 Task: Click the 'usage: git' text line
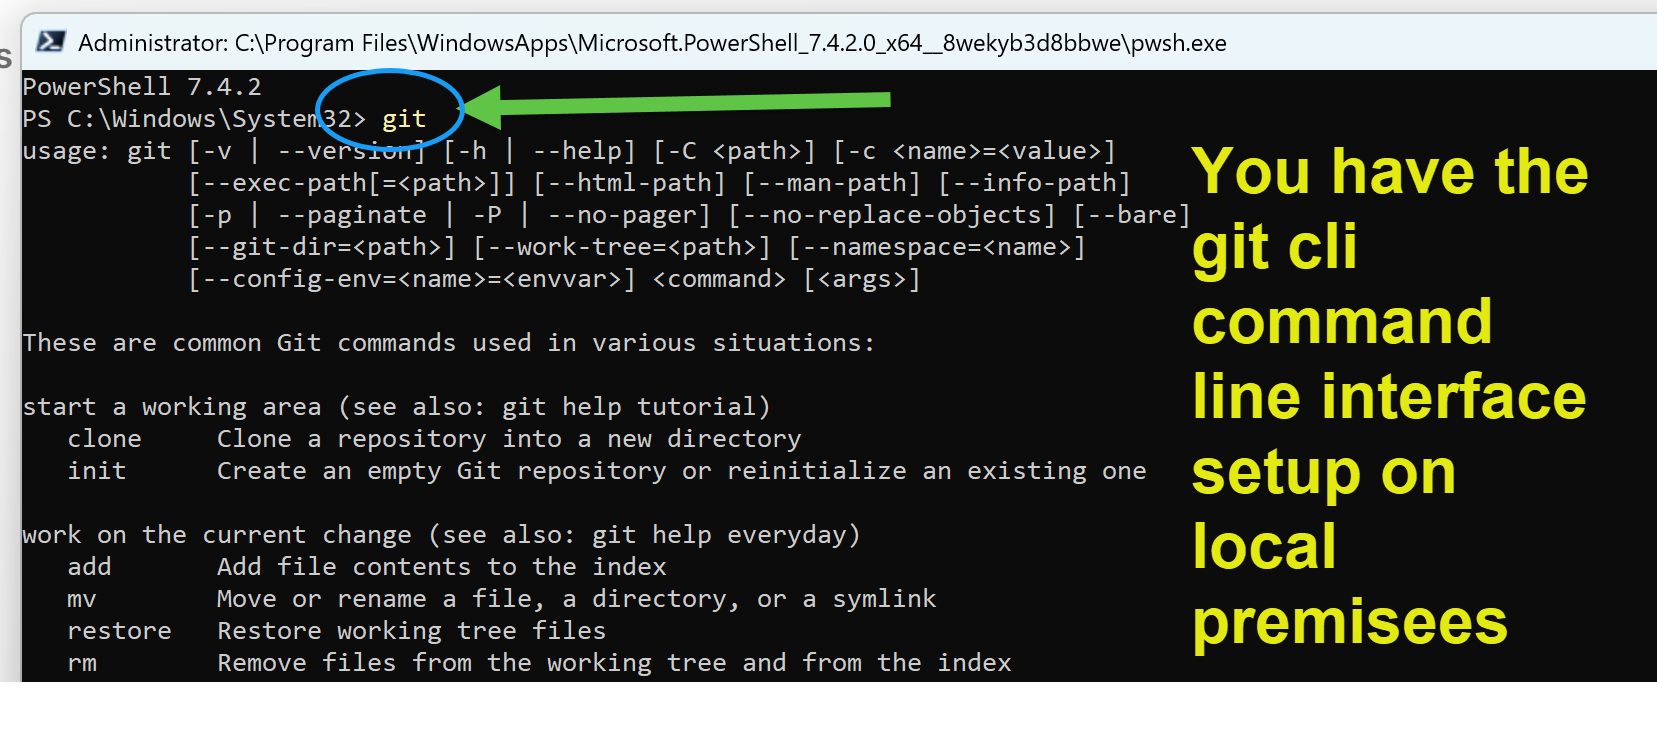[97, 151]
